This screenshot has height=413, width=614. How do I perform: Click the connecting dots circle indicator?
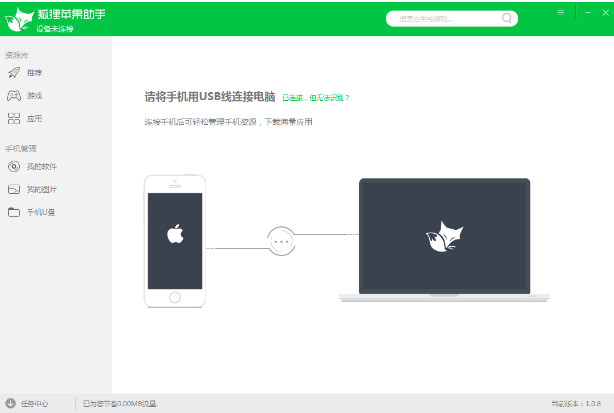[x=281, y=242]
